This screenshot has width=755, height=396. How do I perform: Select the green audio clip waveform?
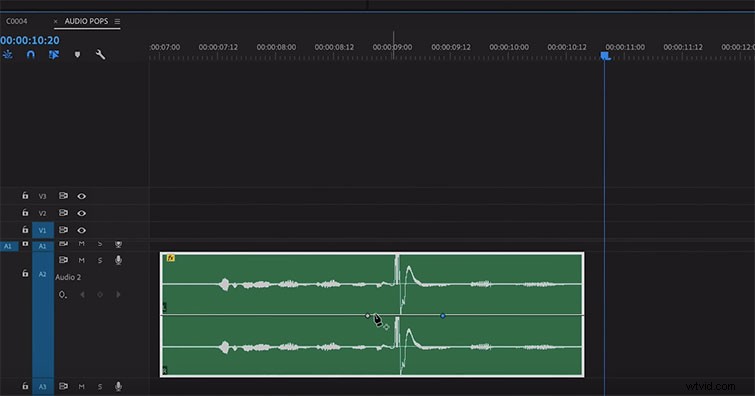pyautogui.click(x=372, y=315)
